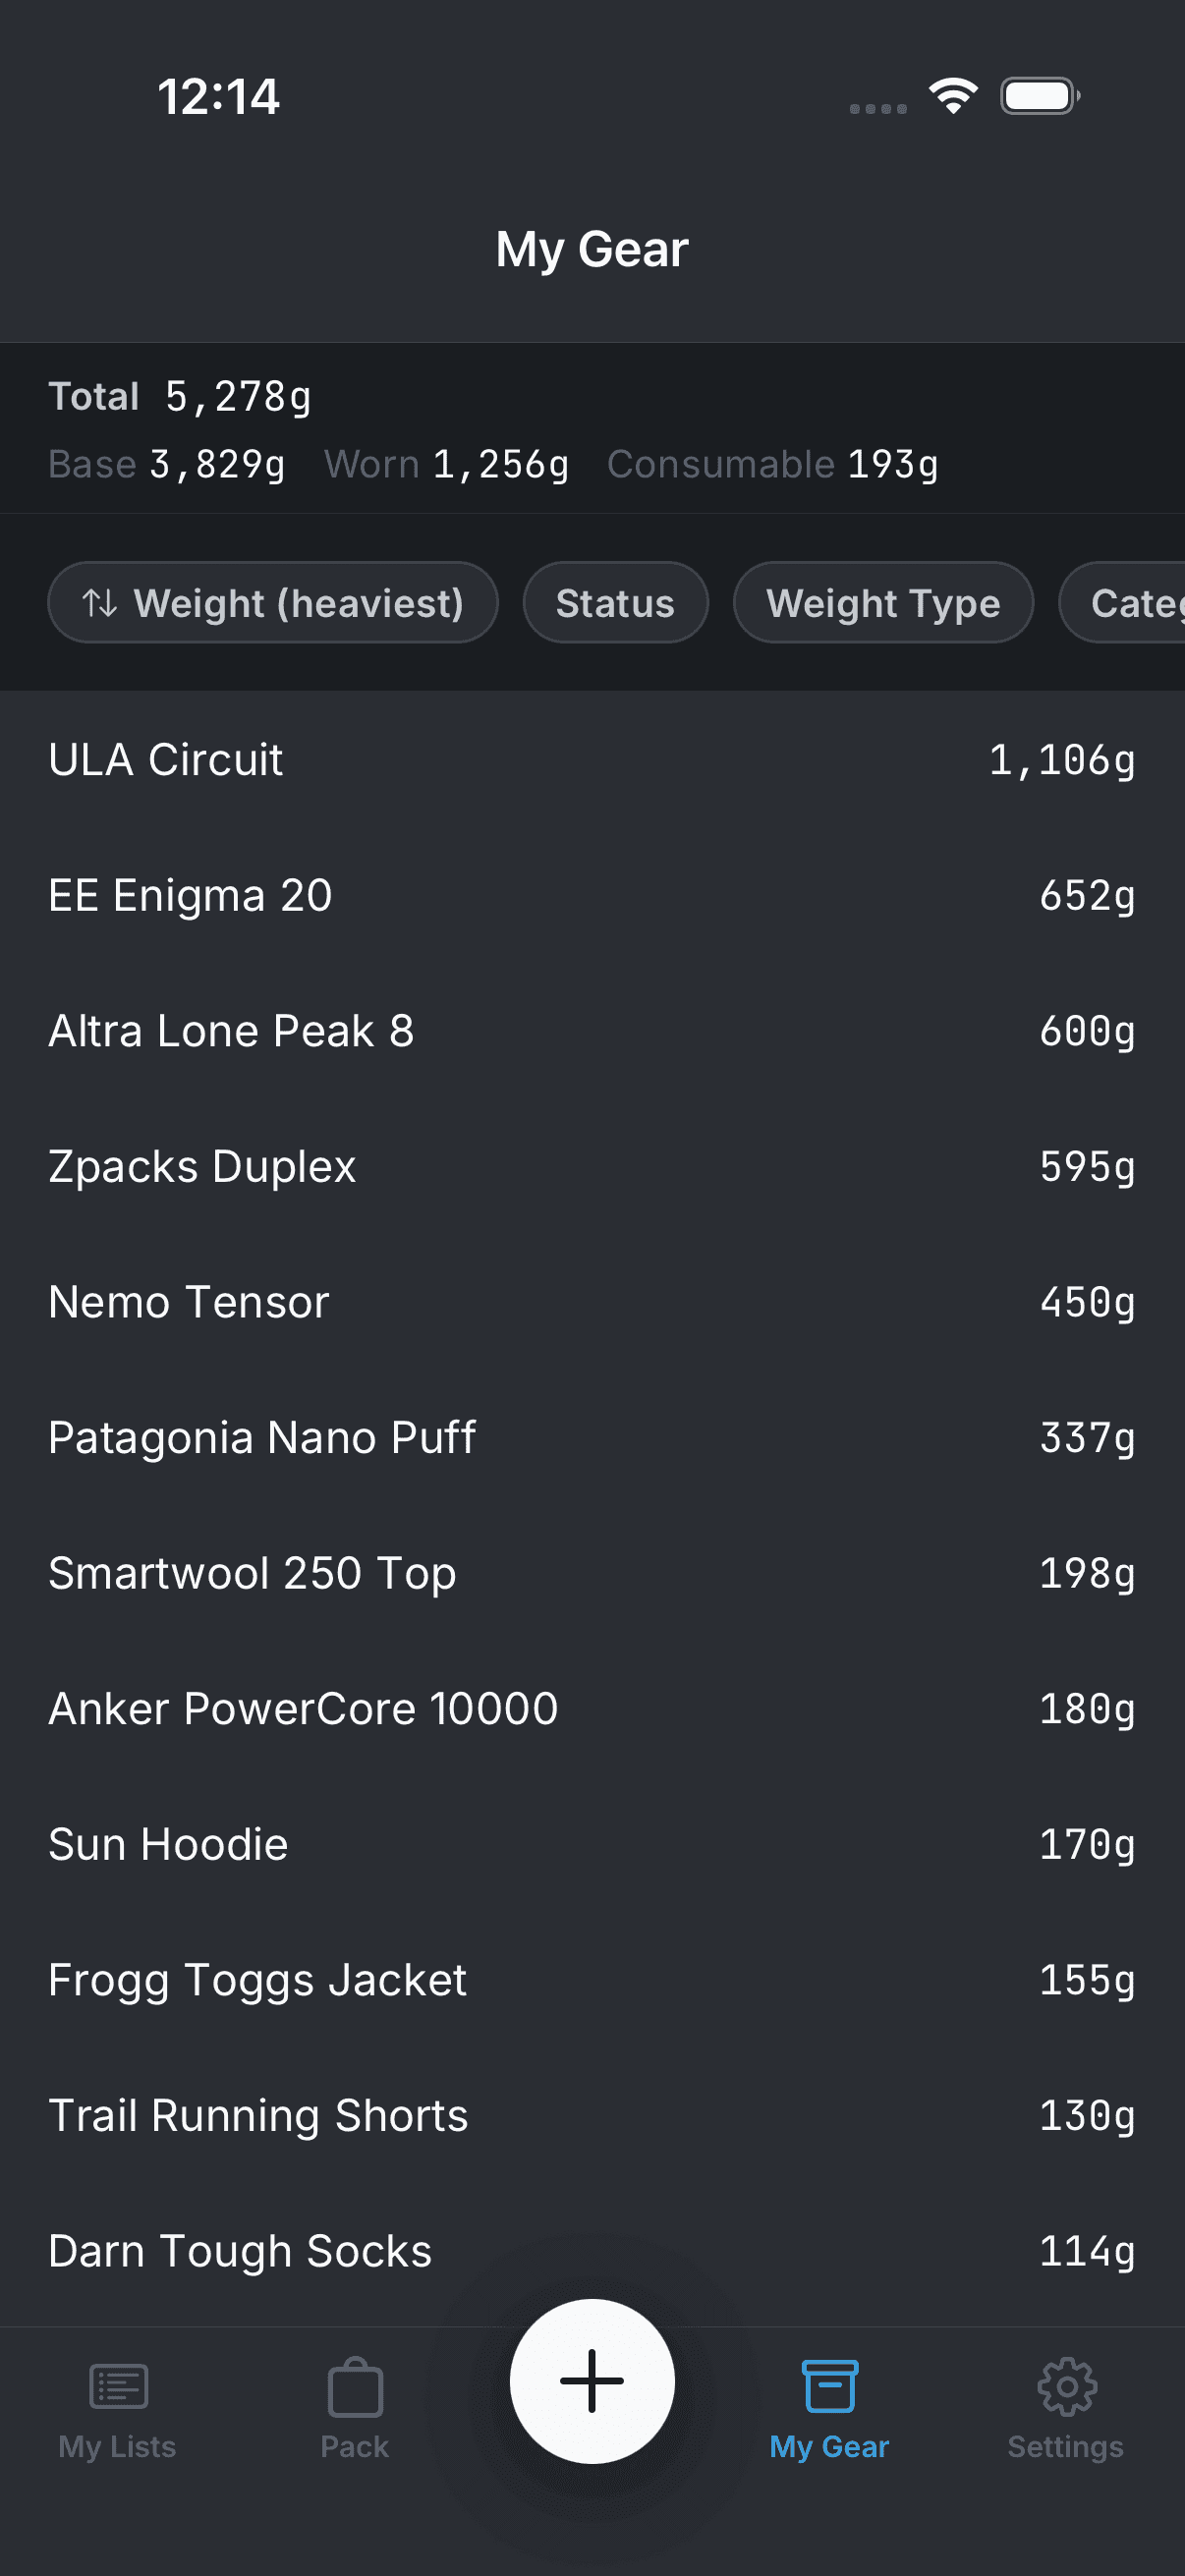
Task: Expand the Weight Type filter
Action: pyautogui.click(x=883, y=603)
